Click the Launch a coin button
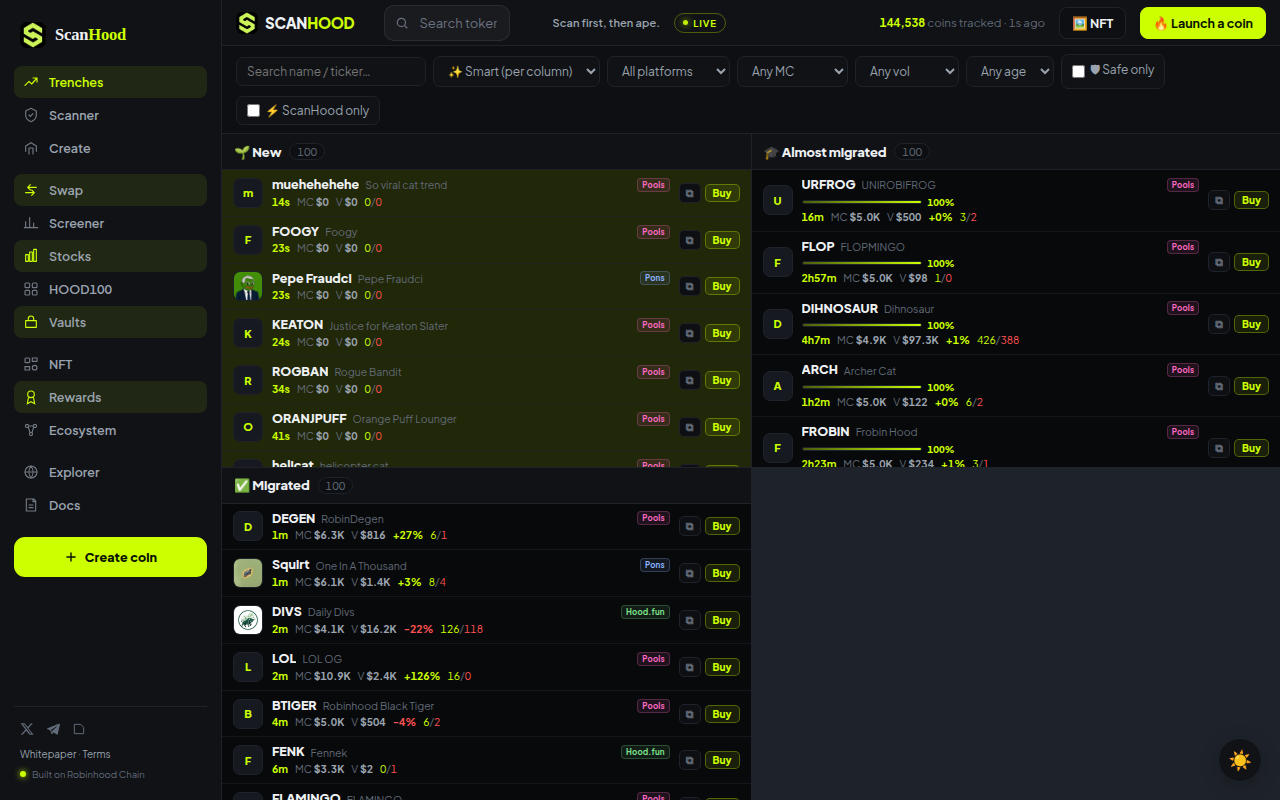 (1203, 23)
